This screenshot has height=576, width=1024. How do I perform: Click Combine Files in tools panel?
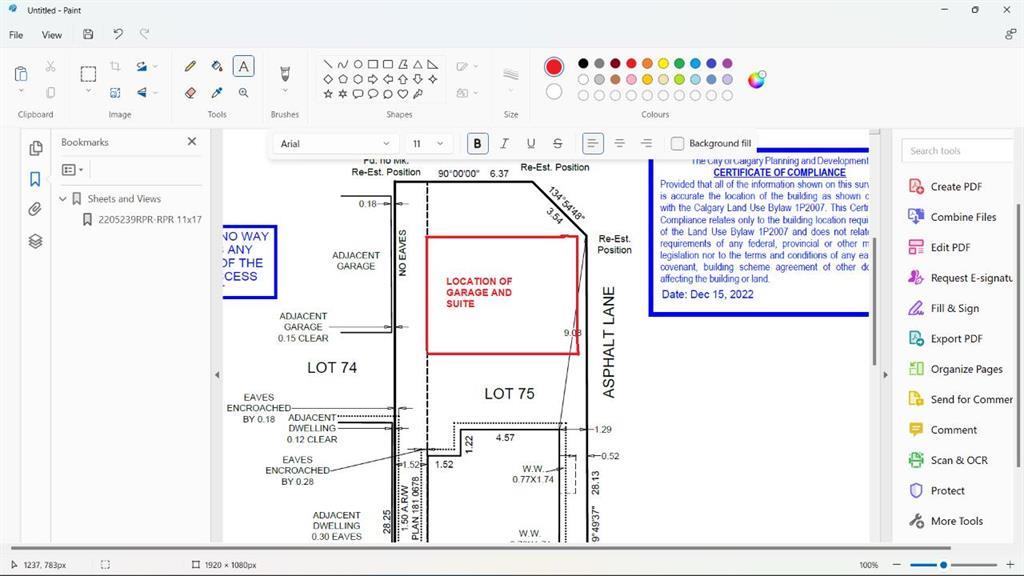pos(962,217)
